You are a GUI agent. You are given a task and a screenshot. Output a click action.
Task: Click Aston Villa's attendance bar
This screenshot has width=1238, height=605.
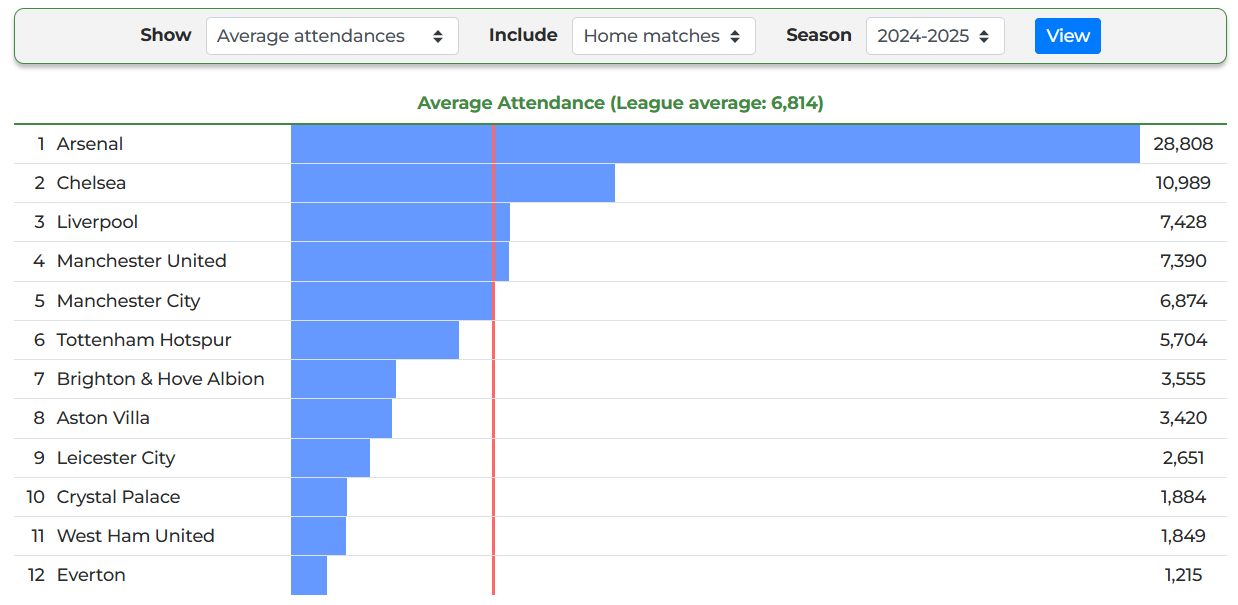point(341,418)
